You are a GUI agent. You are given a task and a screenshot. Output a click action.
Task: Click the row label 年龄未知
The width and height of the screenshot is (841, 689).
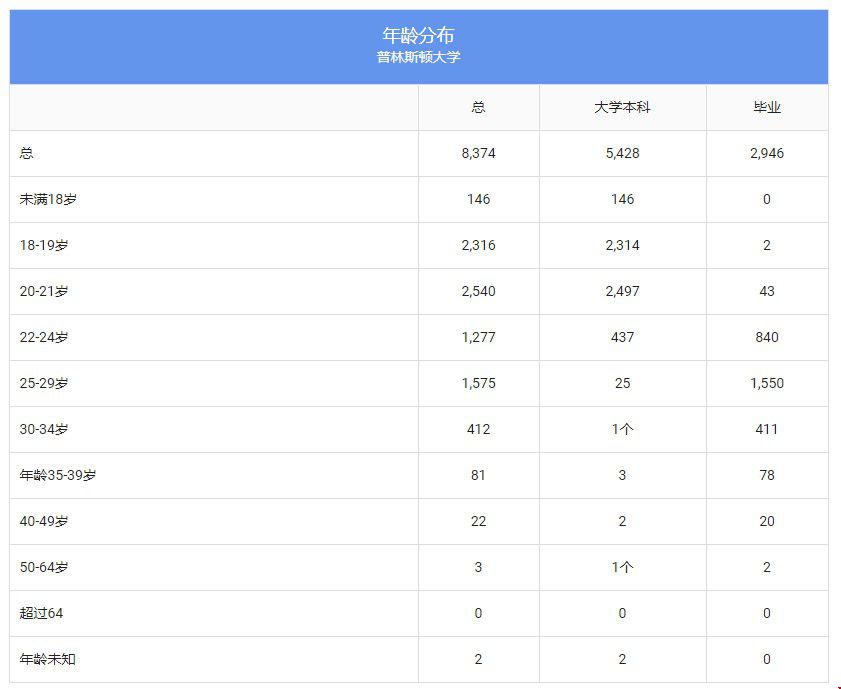pos(47,660)
